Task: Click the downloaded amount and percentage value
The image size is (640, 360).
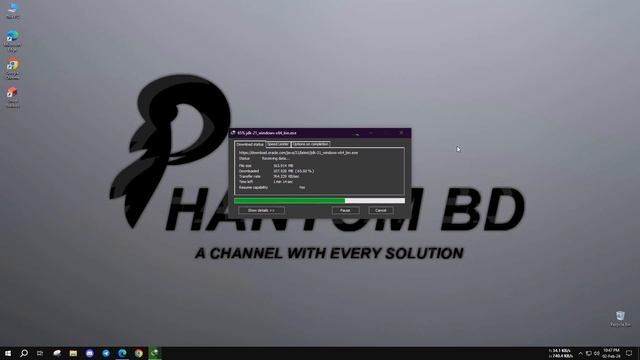Action: click(x=293, y=171)
